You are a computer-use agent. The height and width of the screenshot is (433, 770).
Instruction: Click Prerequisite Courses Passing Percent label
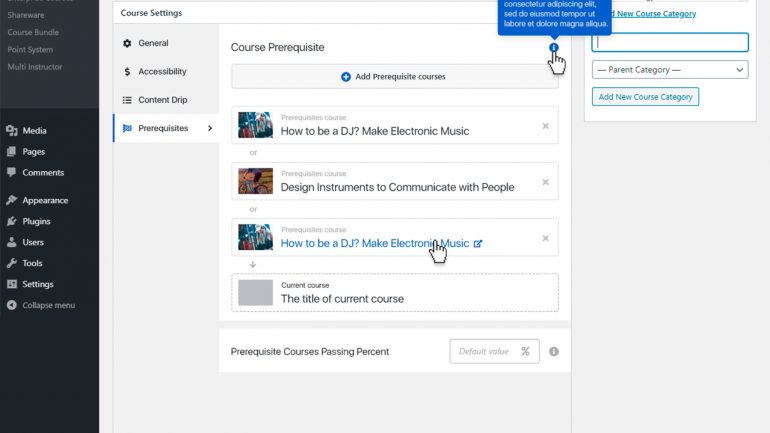coord(310,352)
